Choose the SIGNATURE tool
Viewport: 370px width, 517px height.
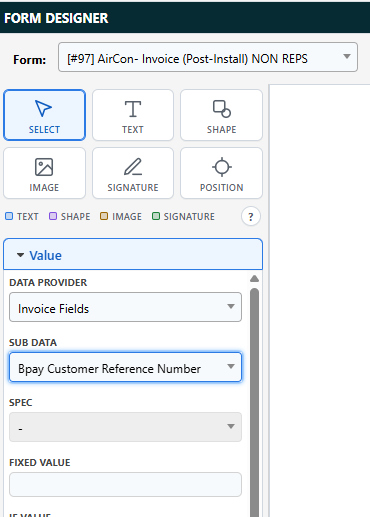[x=133, y=173]
